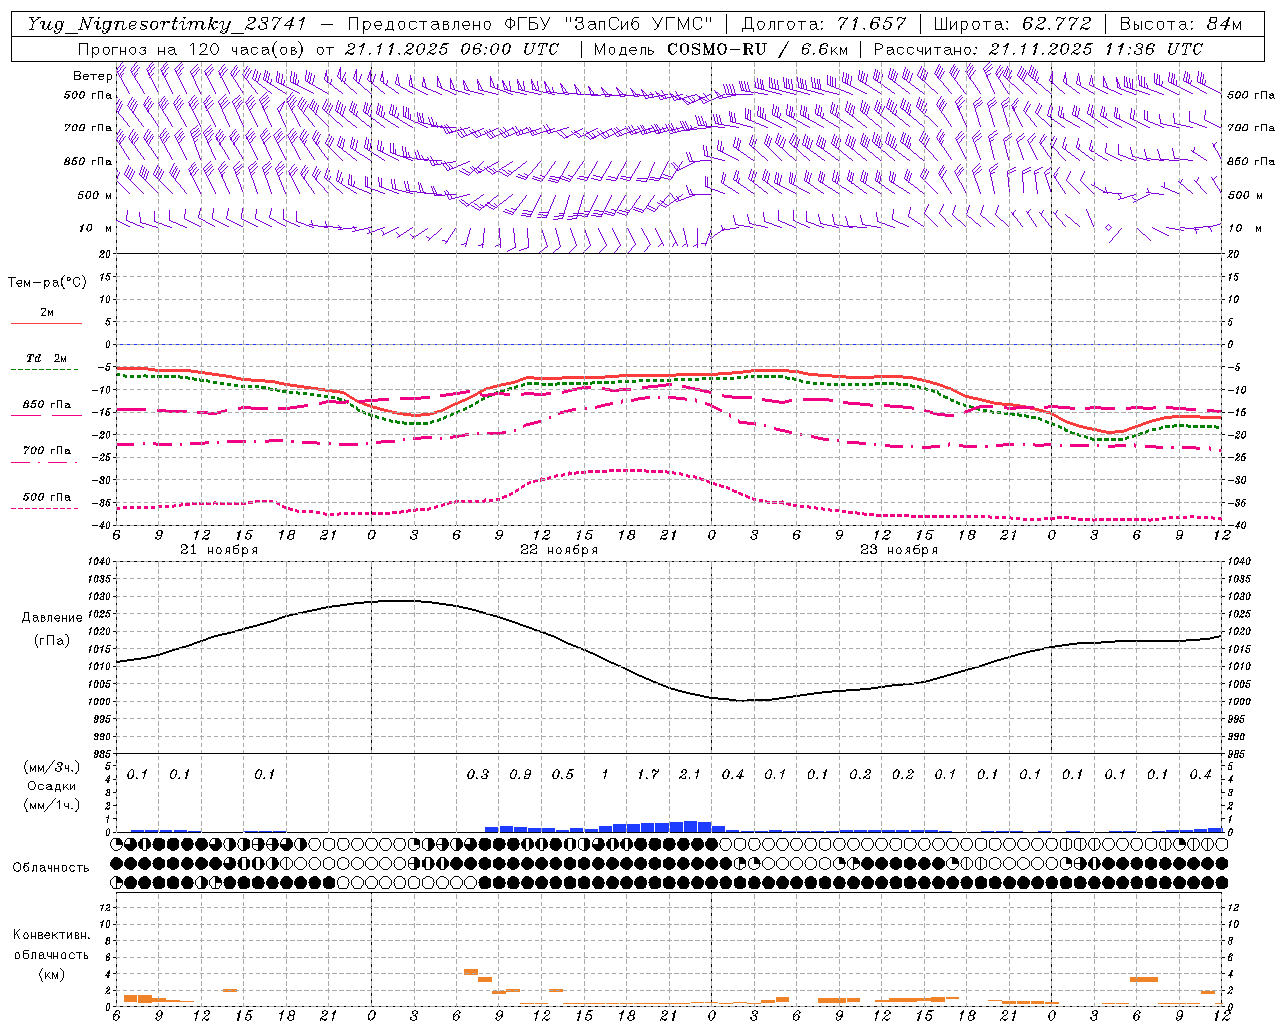
Task: Click the (мм/3ч.) precipitation unit label
Action: coord(52,767)
